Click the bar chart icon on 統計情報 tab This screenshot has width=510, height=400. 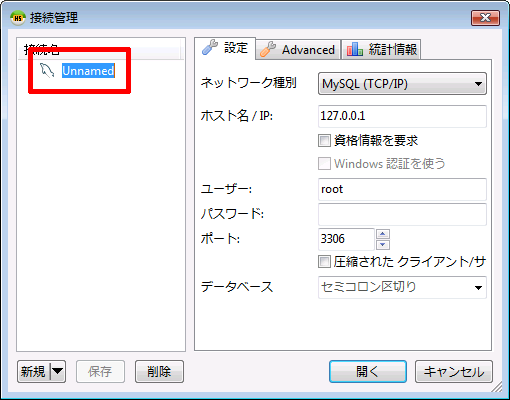(x=354, y=49)
